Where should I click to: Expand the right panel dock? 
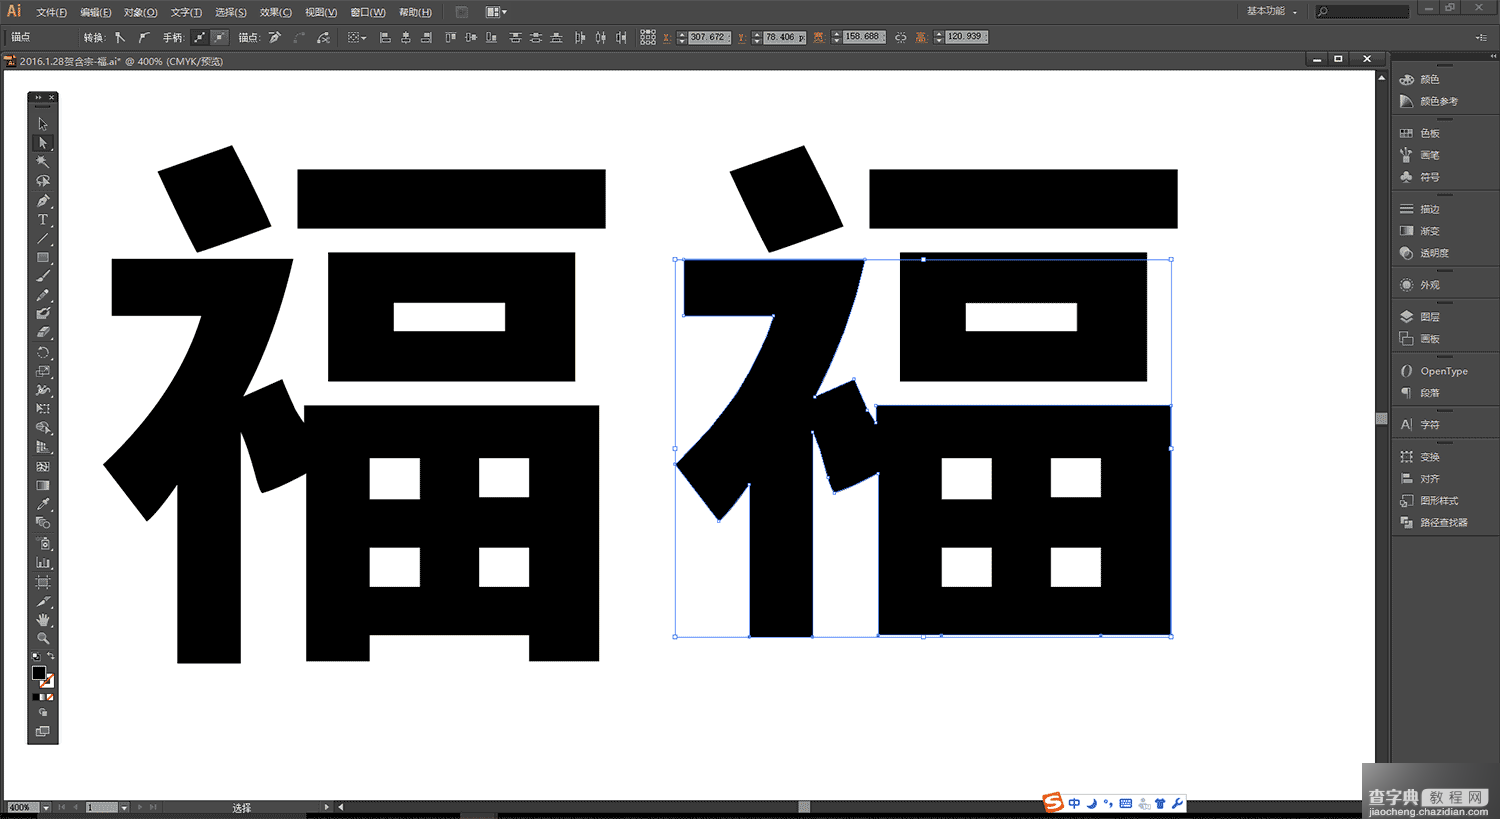(1493, 56)
